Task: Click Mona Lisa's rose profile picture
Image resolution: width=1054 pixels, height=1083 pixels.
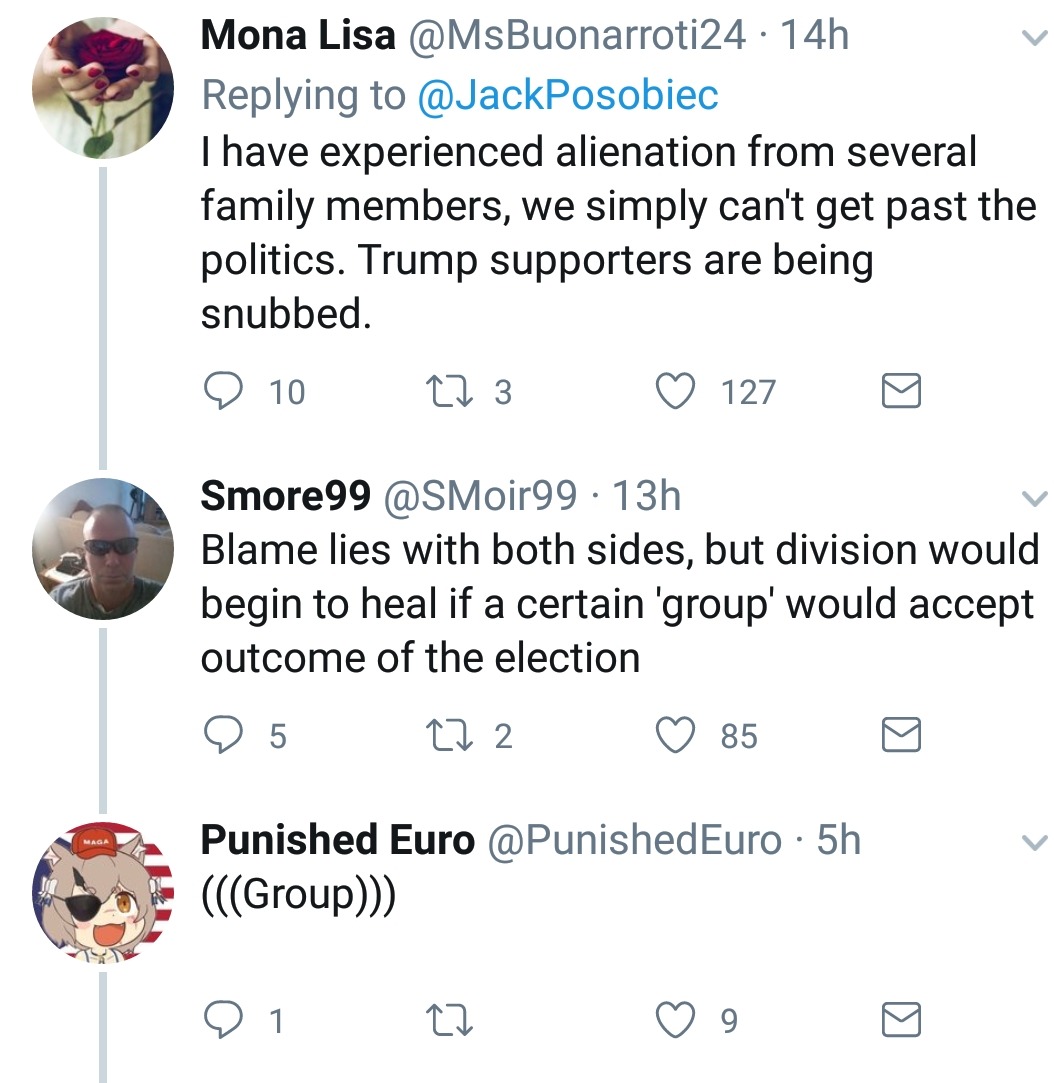Action: (103, 89)
